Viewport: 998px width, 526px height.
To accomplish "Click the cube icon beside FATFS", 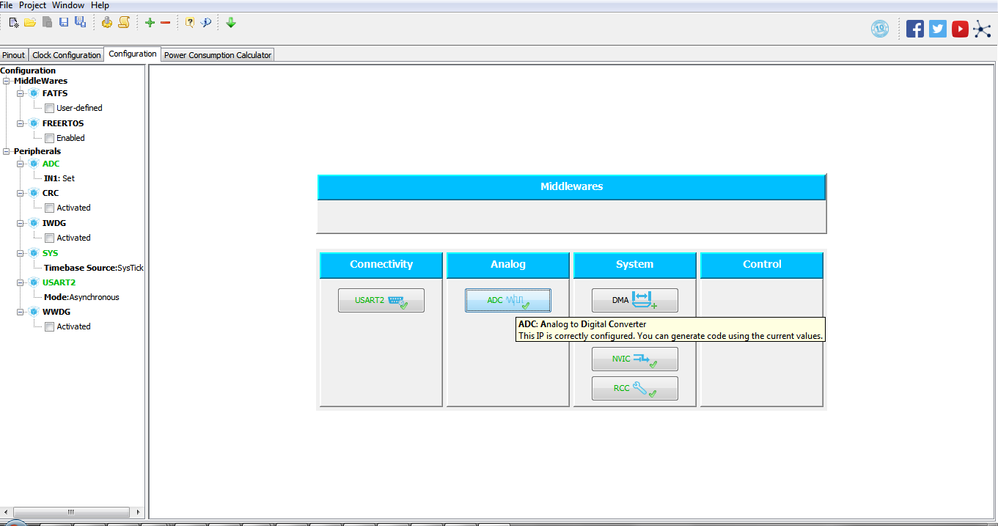I will click(34, 94).
